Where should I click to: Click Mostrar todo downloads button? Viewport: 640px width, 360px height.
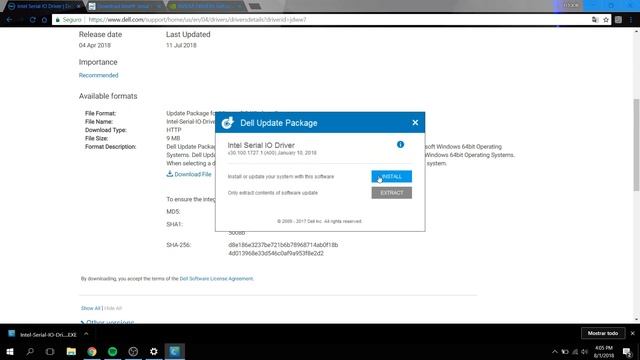click(x=602, y=333)
